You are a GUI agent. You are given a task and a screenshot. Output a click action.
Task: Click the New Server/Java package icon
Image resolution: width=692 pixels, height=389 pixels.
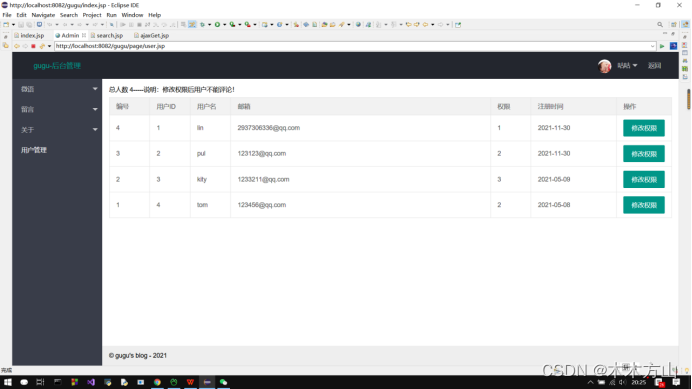click(x=264, y=25)
